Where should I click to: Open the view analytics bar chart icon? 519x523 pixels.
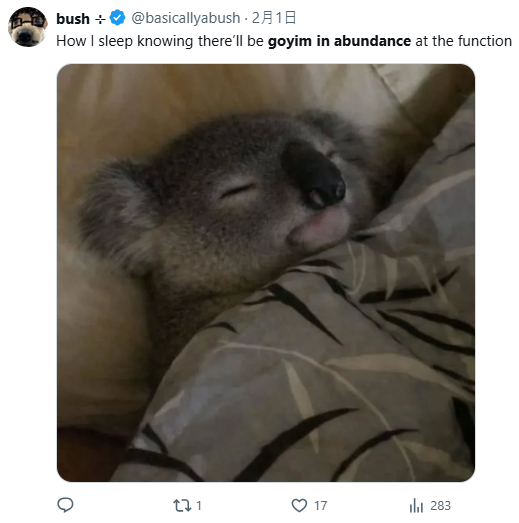click(x=416, y=505)
